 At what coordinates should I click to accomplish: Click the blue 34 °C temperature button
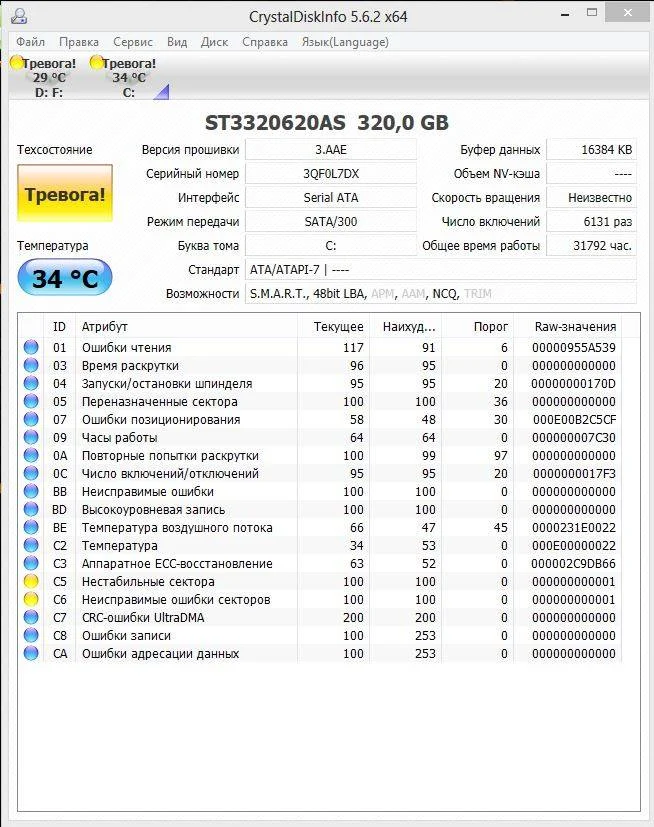[x=65, y=277]
